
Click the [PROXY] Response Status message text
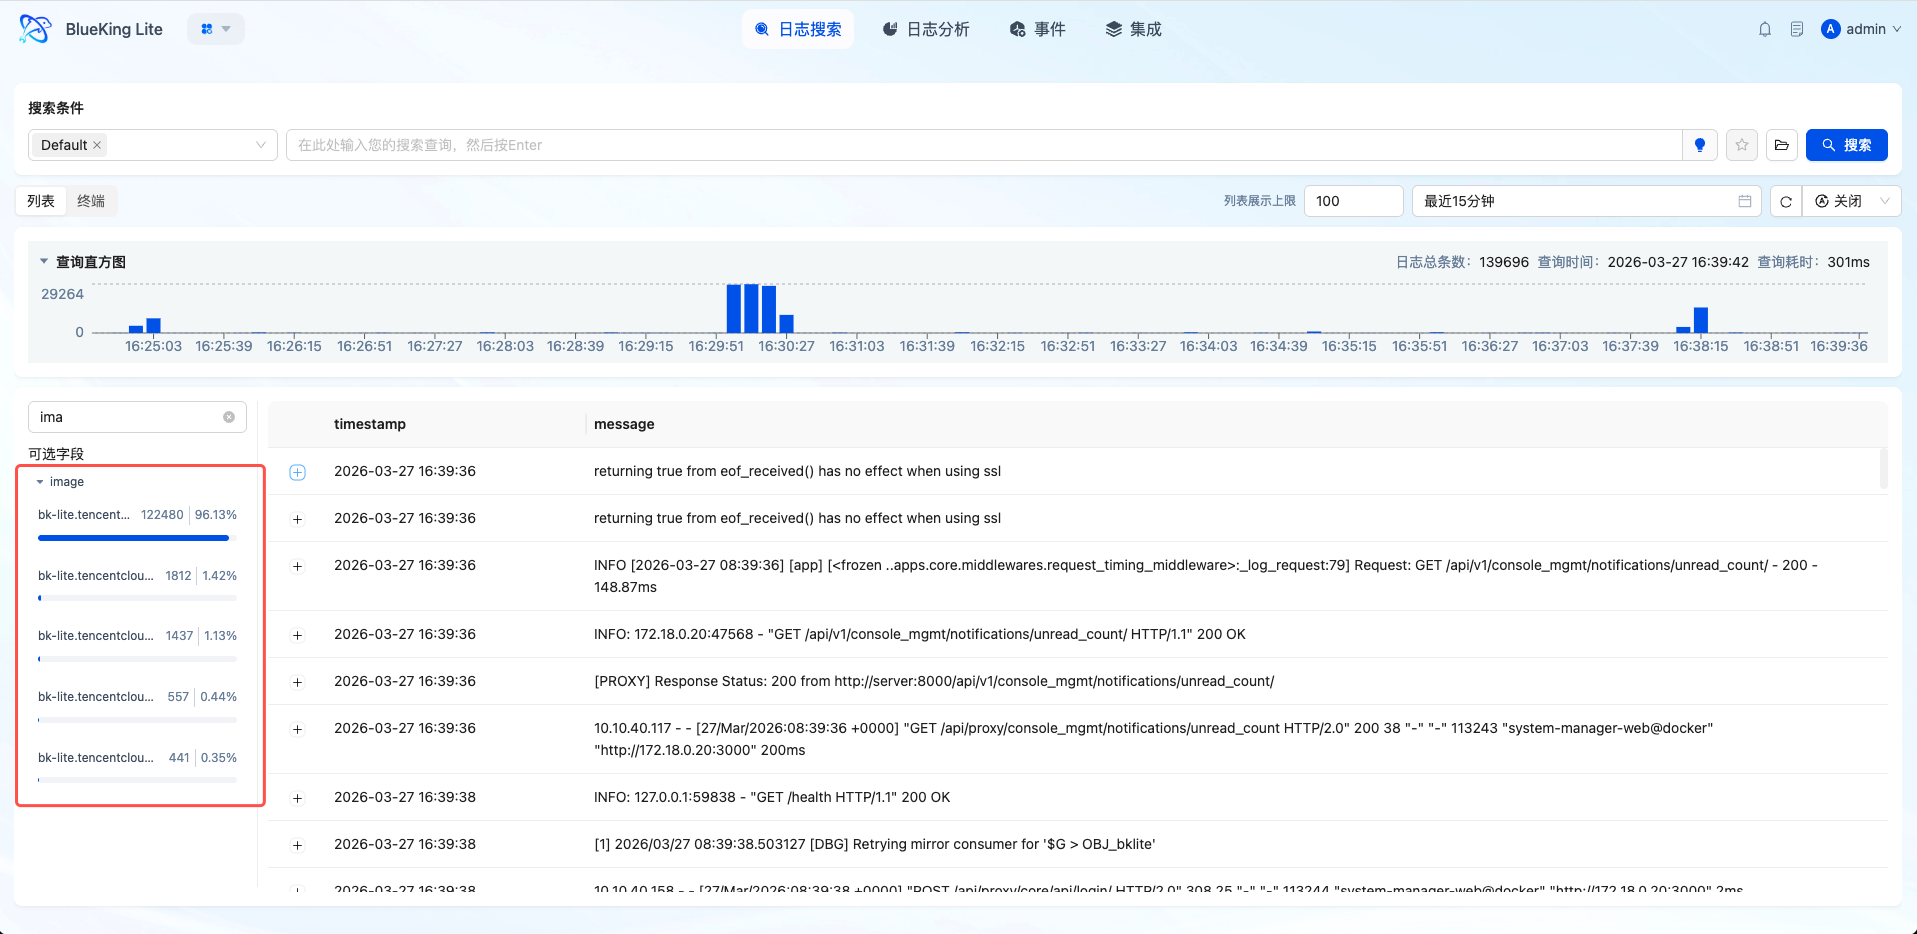coord(934,681)
